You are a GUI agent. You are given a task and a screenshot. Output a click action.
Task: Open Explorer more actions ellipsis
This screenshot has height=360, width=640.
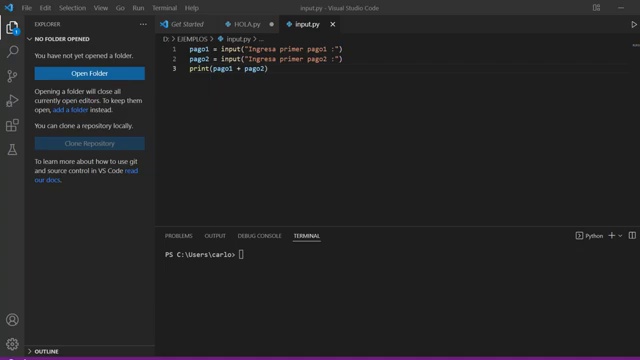pos(143,24)
